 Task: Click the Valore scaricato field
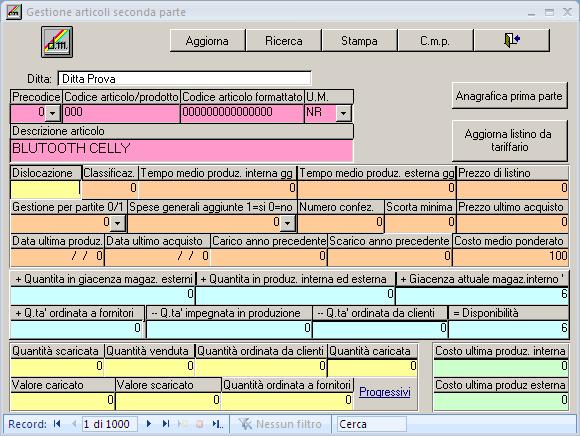(168, 401)
